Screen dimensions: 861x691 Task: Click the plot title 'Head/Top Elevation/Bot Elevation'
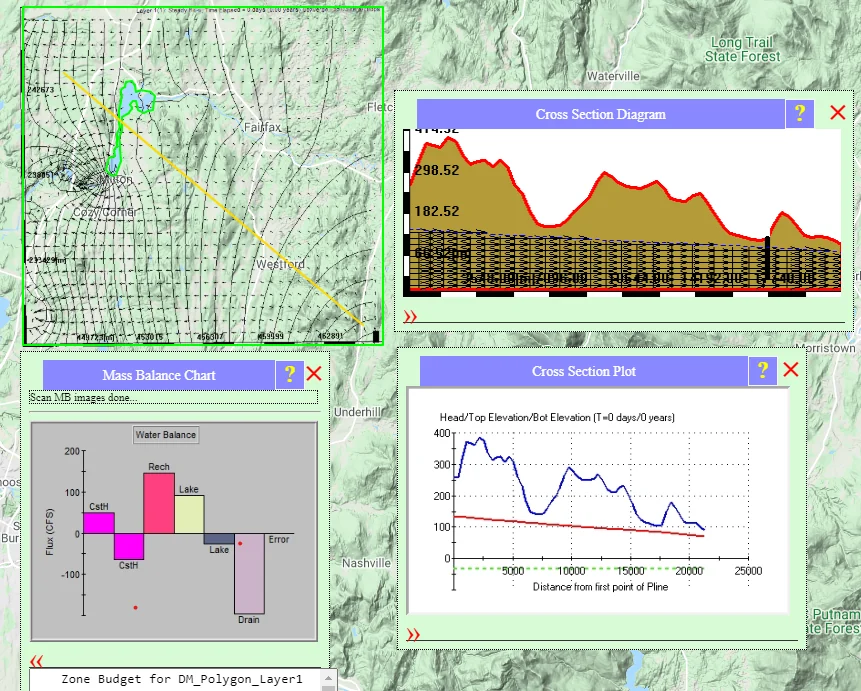point(557,417)
